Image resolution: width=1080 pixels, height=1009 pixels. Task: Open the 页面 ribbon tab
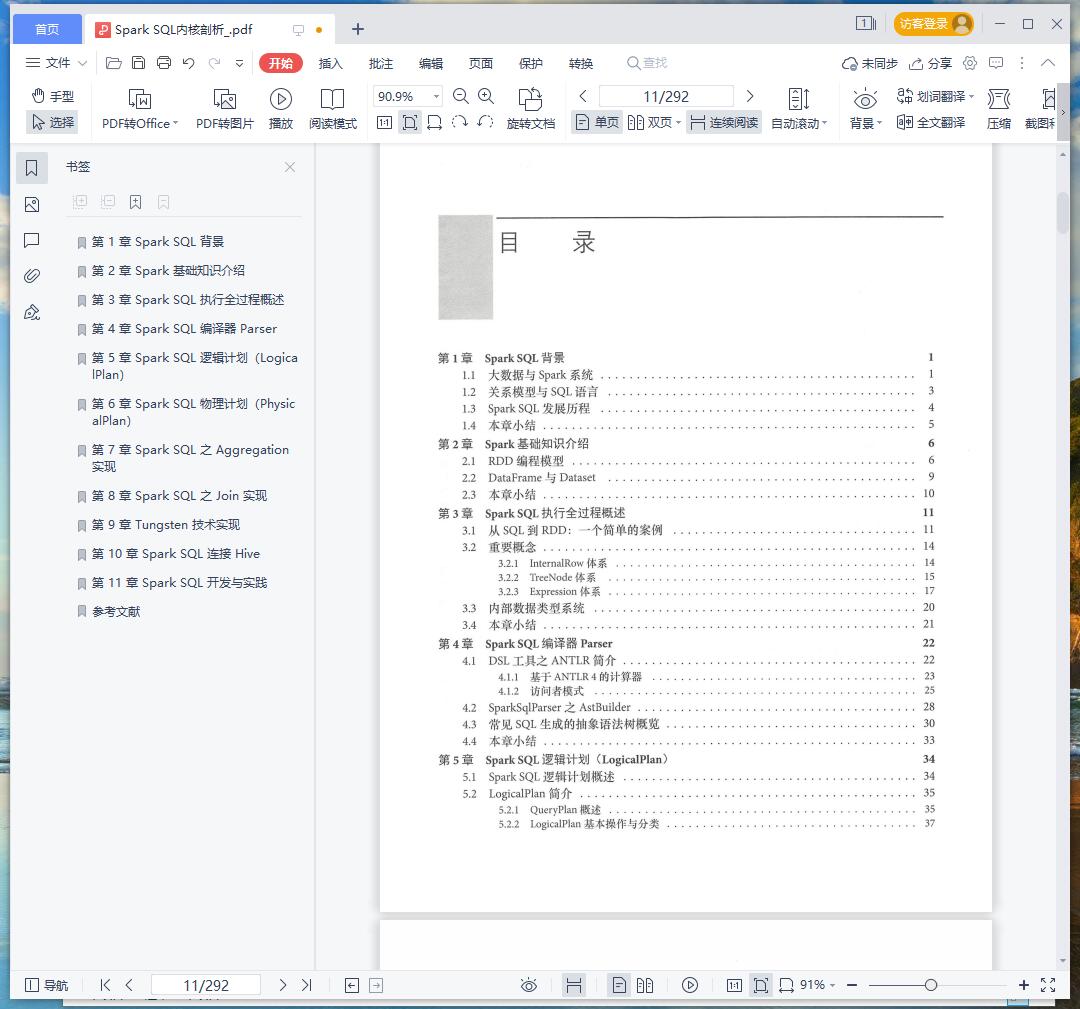pos(481,63)
